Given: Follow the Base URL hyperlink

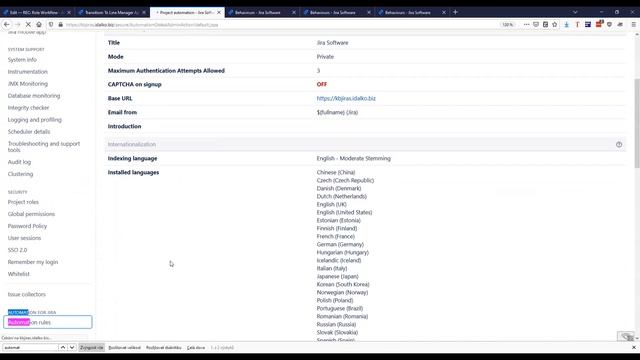Looking at the screenshot, I should tap(346, 98).
